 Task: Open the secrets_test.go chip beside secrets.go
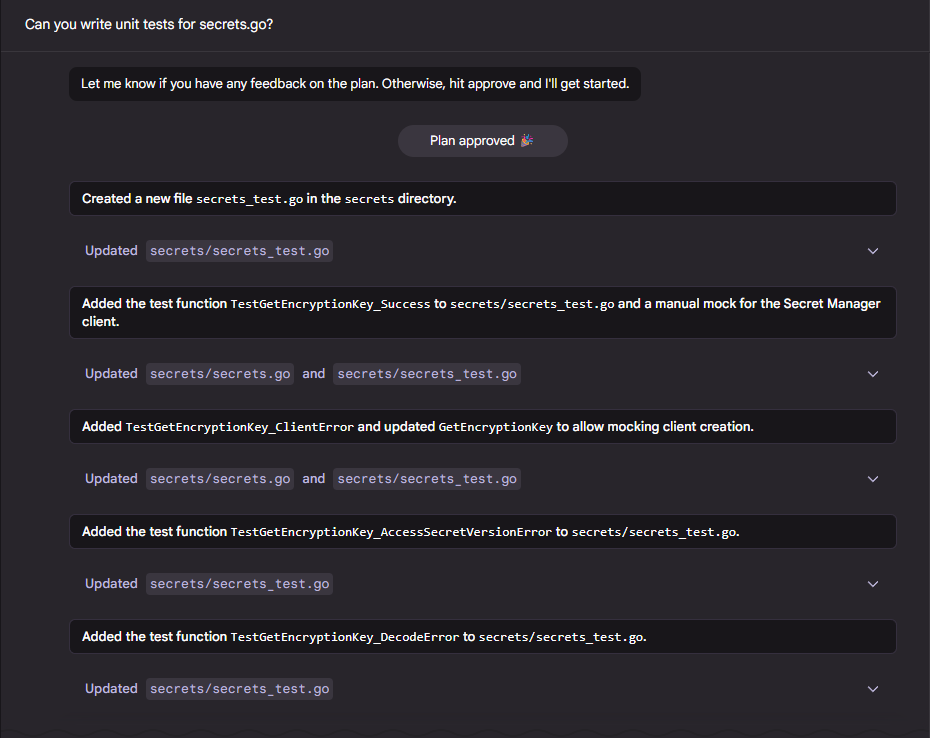[x=427, y=373]
